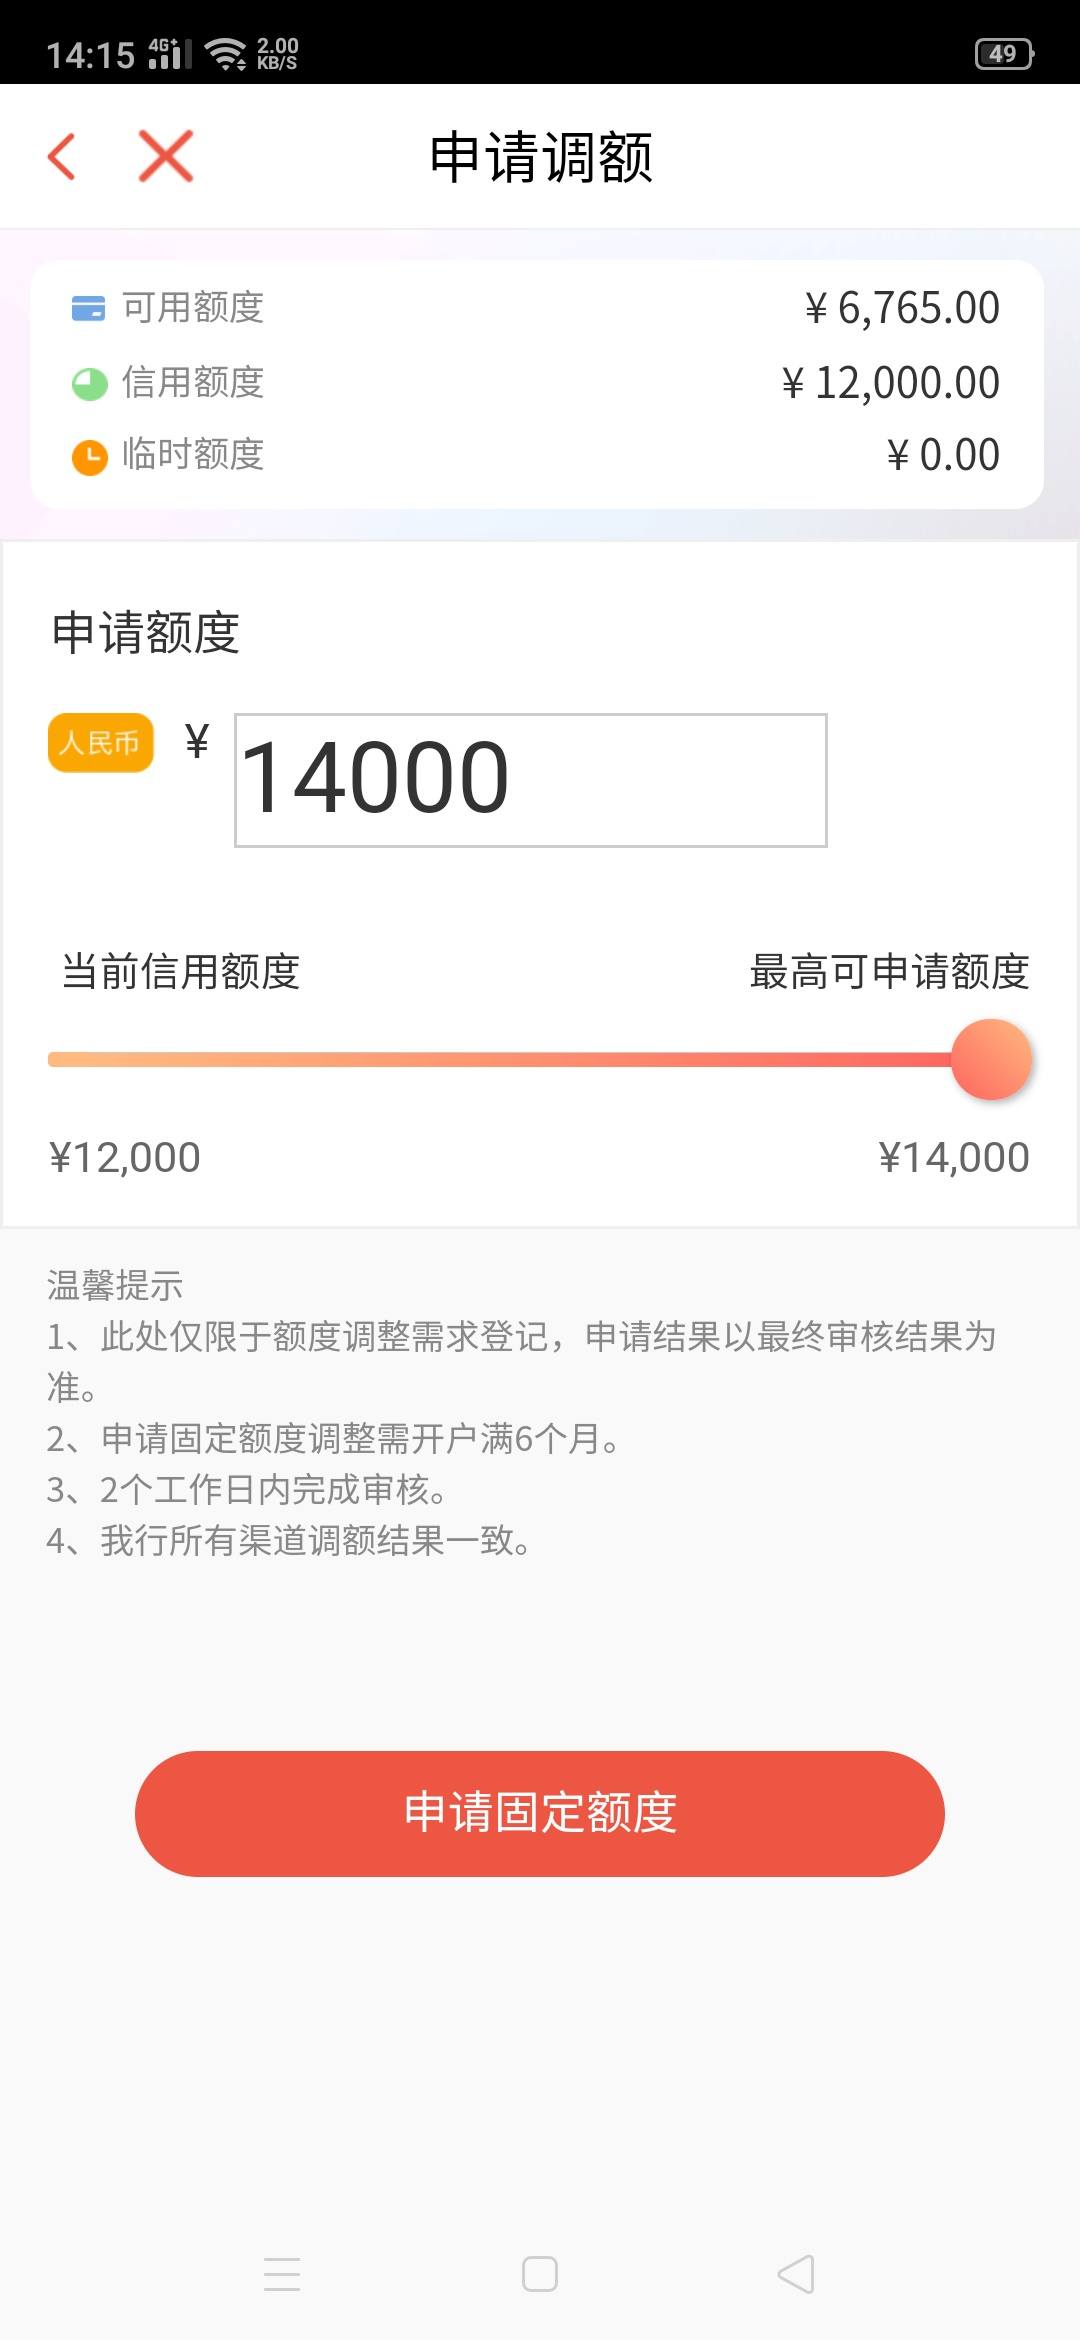This screenshot has height=2340, width=1080.
Task: Tap the orange clock icon beside 临时额度
Action: [x=89, y=457]
